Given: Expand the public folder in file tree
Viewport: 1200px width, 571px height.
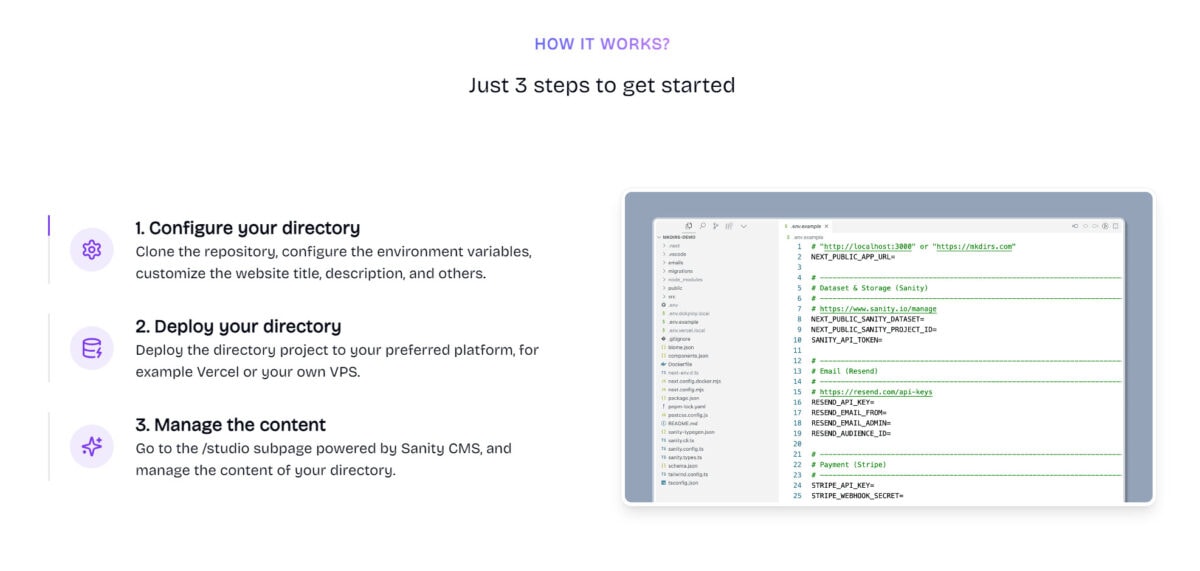Looking at the screenshot, I should point(675,288).
